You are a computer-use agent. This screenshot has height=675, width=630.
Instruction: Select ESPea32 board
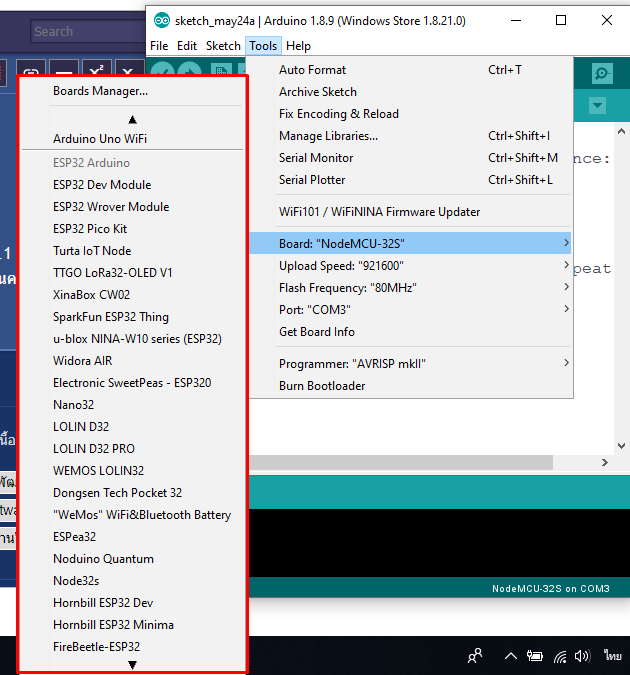(x=133, y=537)
